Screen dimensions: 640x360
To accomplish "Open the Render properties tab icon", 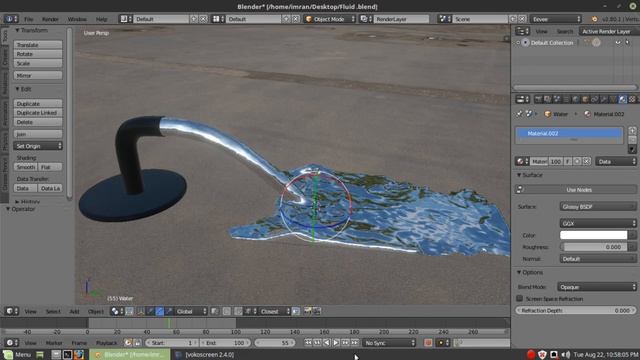I will pos(538,99).
